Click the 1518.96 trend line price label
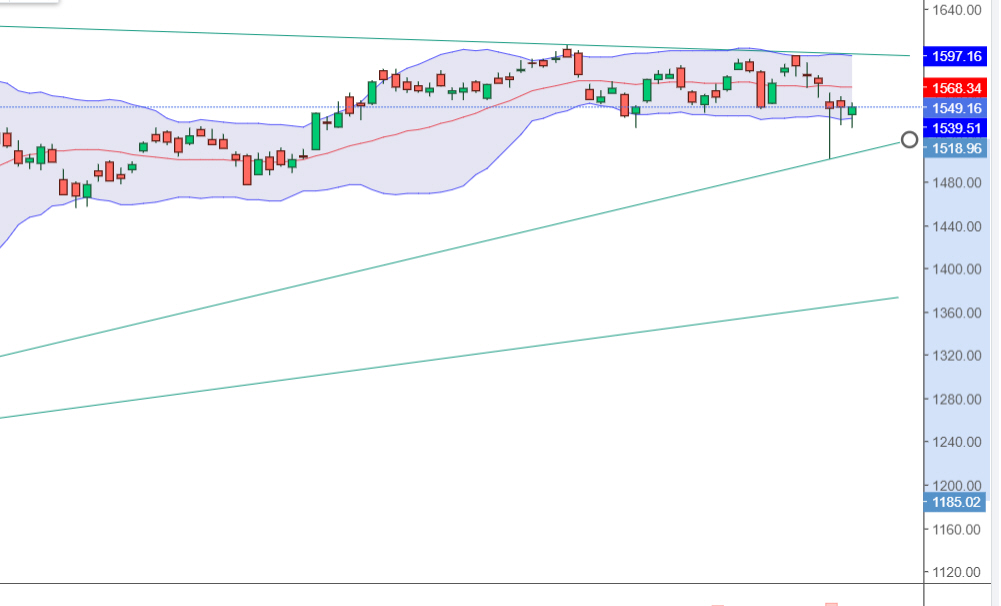The height and width of the screenshot is (606, 1001). [x=956, y=148]
